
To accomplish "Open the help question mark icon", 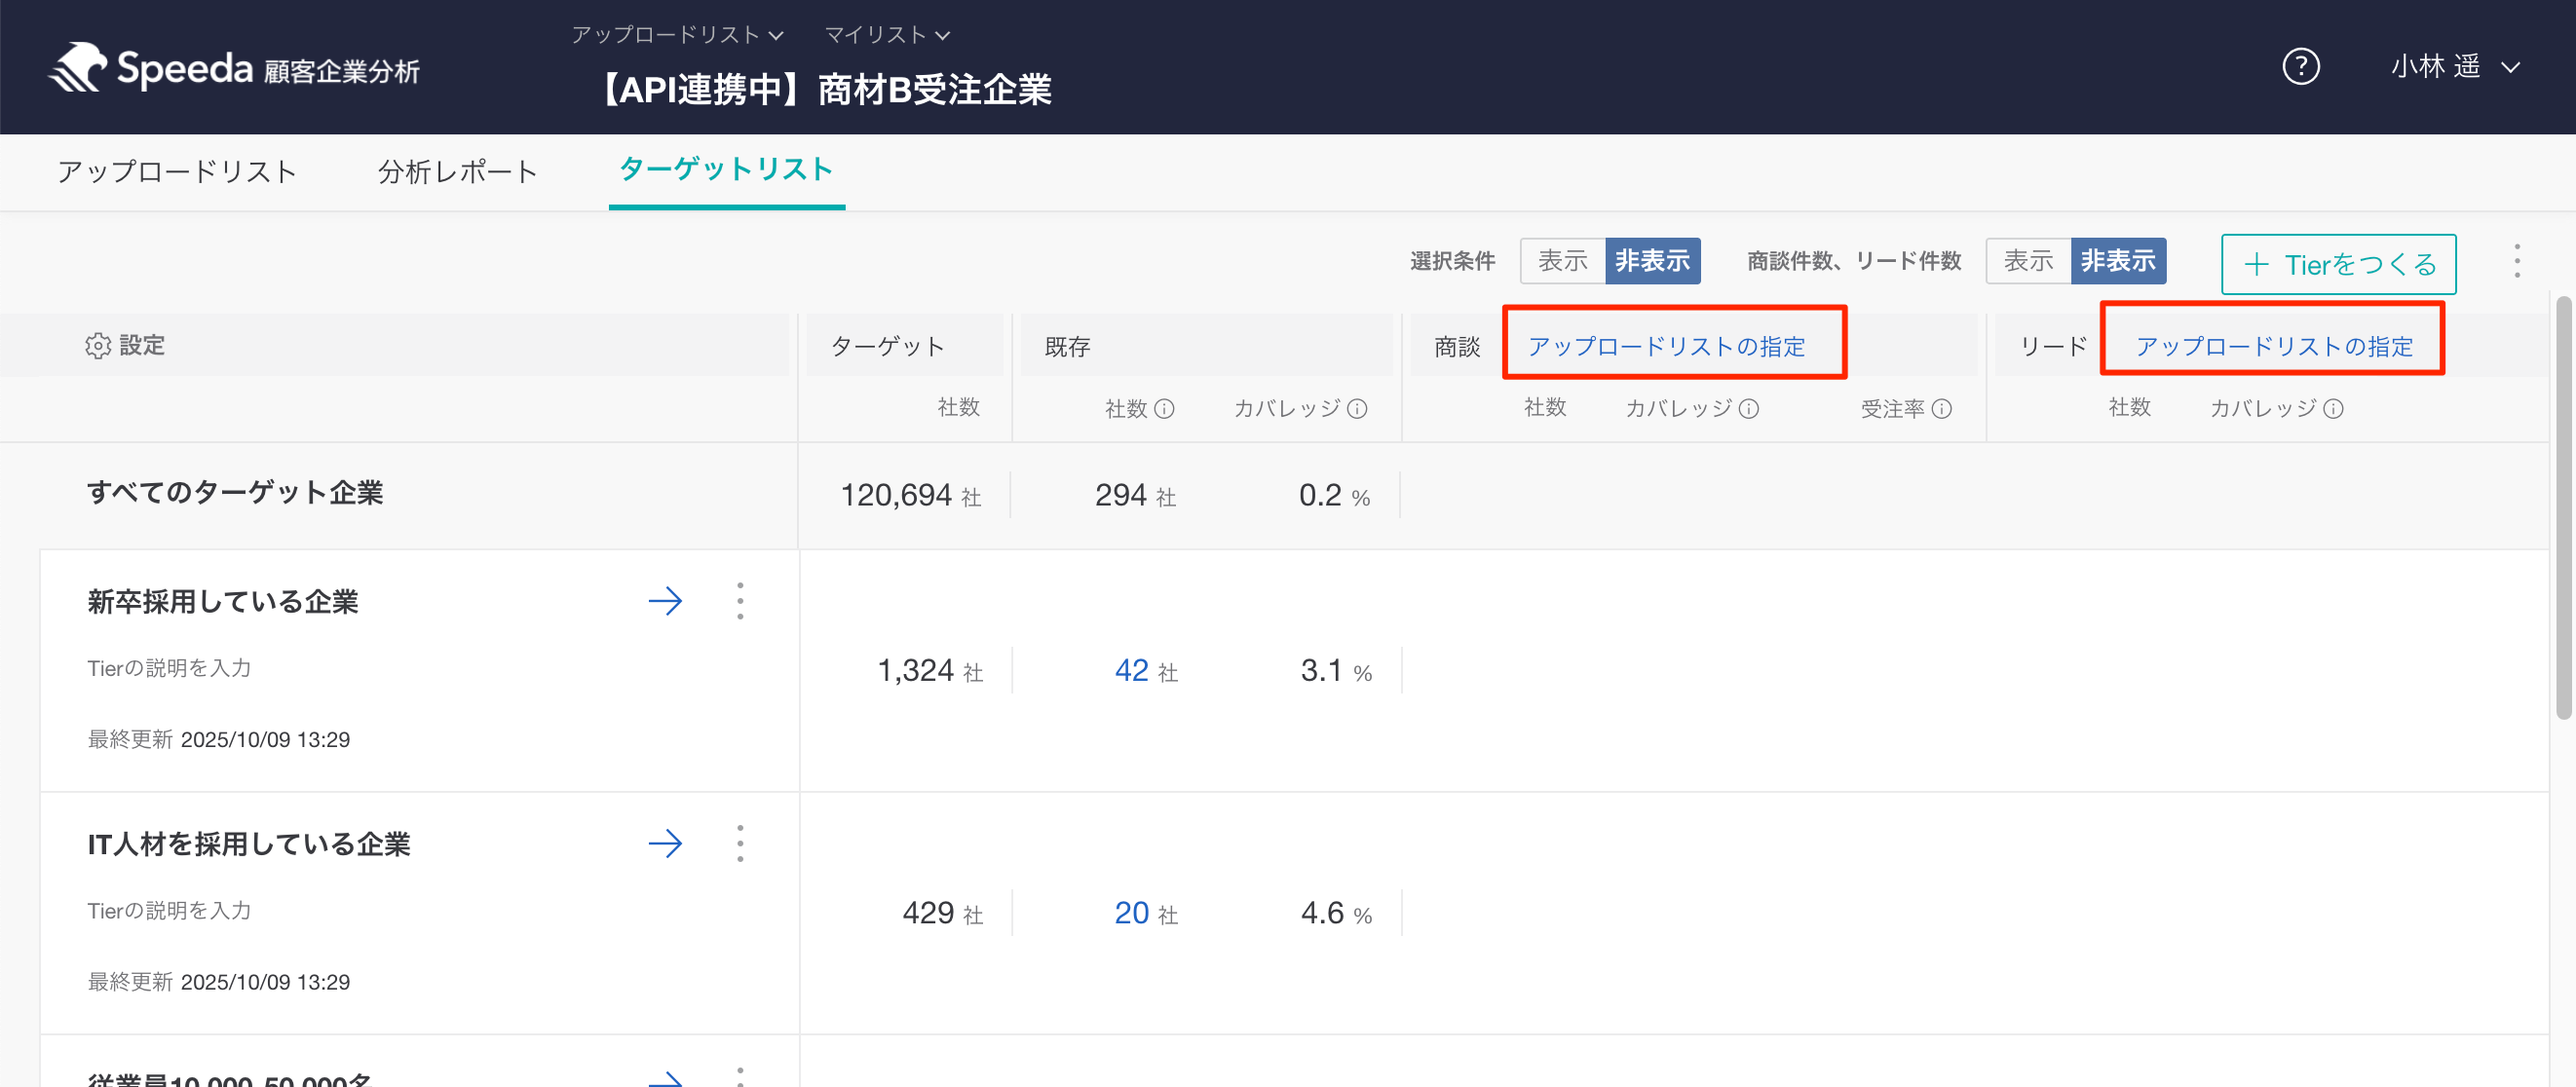I will coord(2300,67).
